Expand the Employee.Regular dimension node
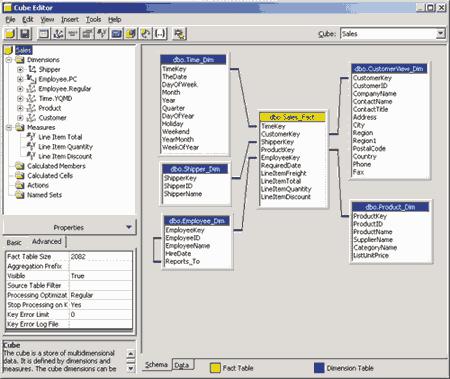450x379 pixels. coord(20,89)
